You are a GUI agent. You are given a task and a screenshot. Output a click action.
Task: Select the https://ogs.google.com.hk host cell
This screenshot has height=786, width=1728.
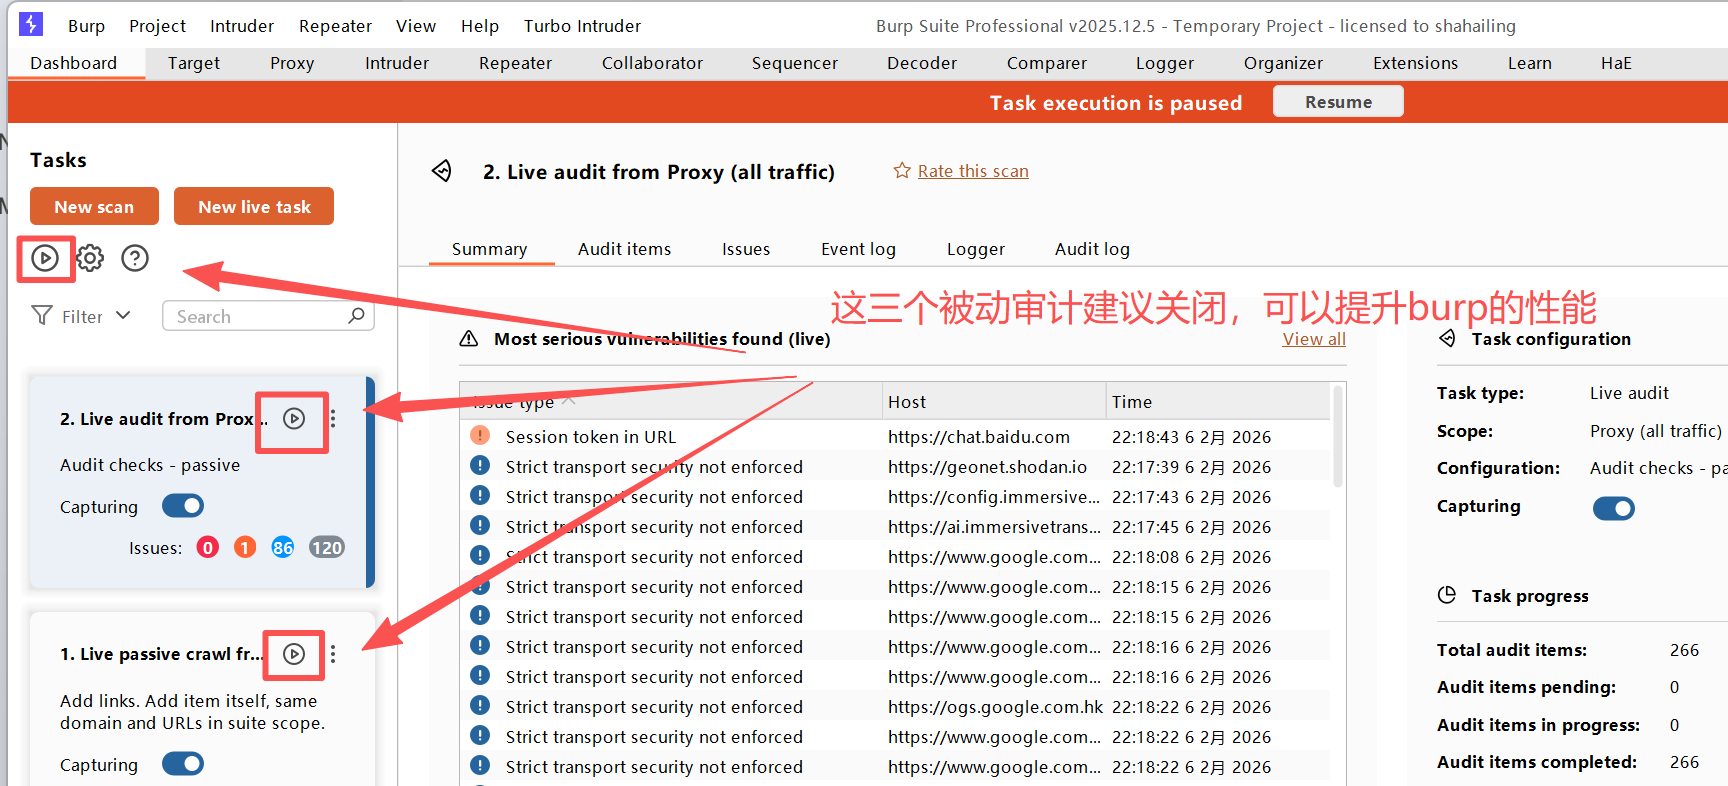coord(995,707)
